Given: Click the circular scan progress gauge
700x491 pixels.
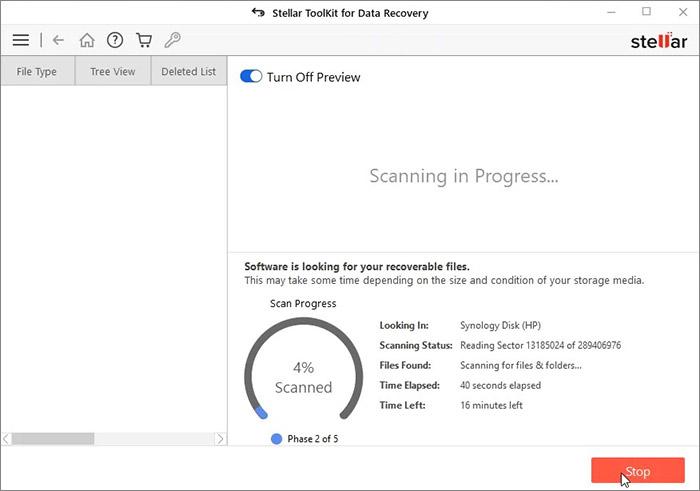Looking at the screenshot, I should pyautogui.click(x=302, y=375).
